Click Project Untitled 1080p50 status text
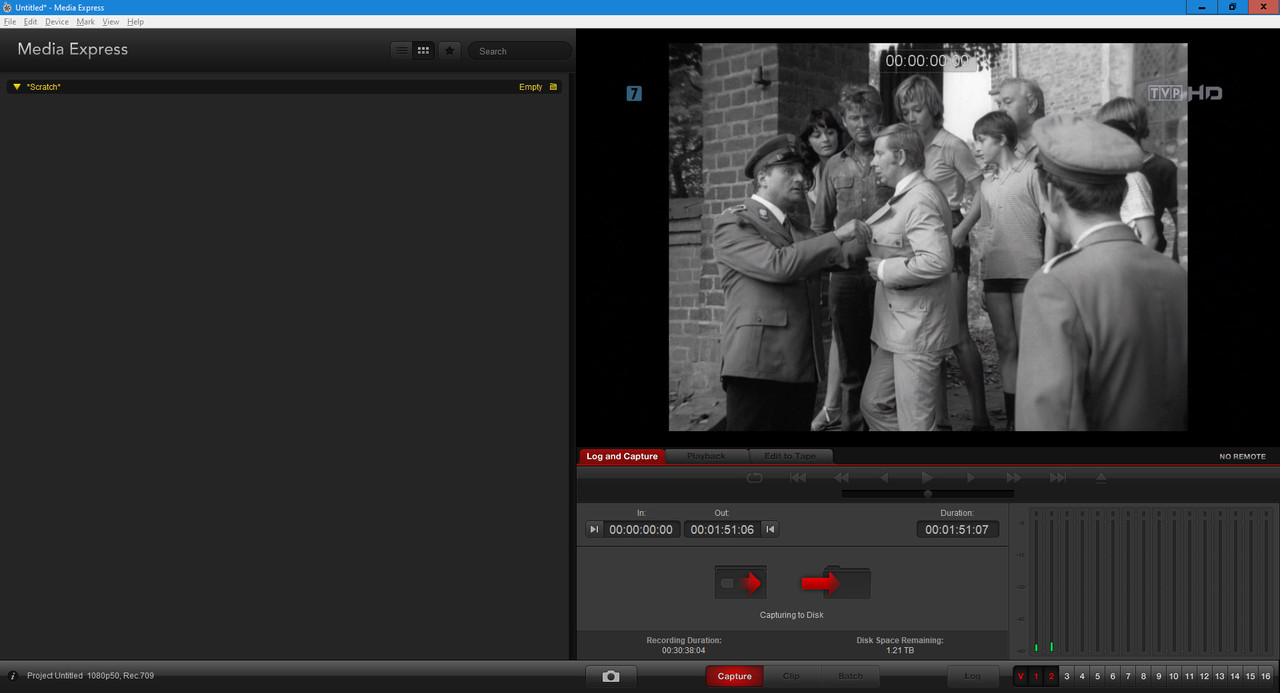The width and height of the screenshot is (1280, 693). [90, 676]
